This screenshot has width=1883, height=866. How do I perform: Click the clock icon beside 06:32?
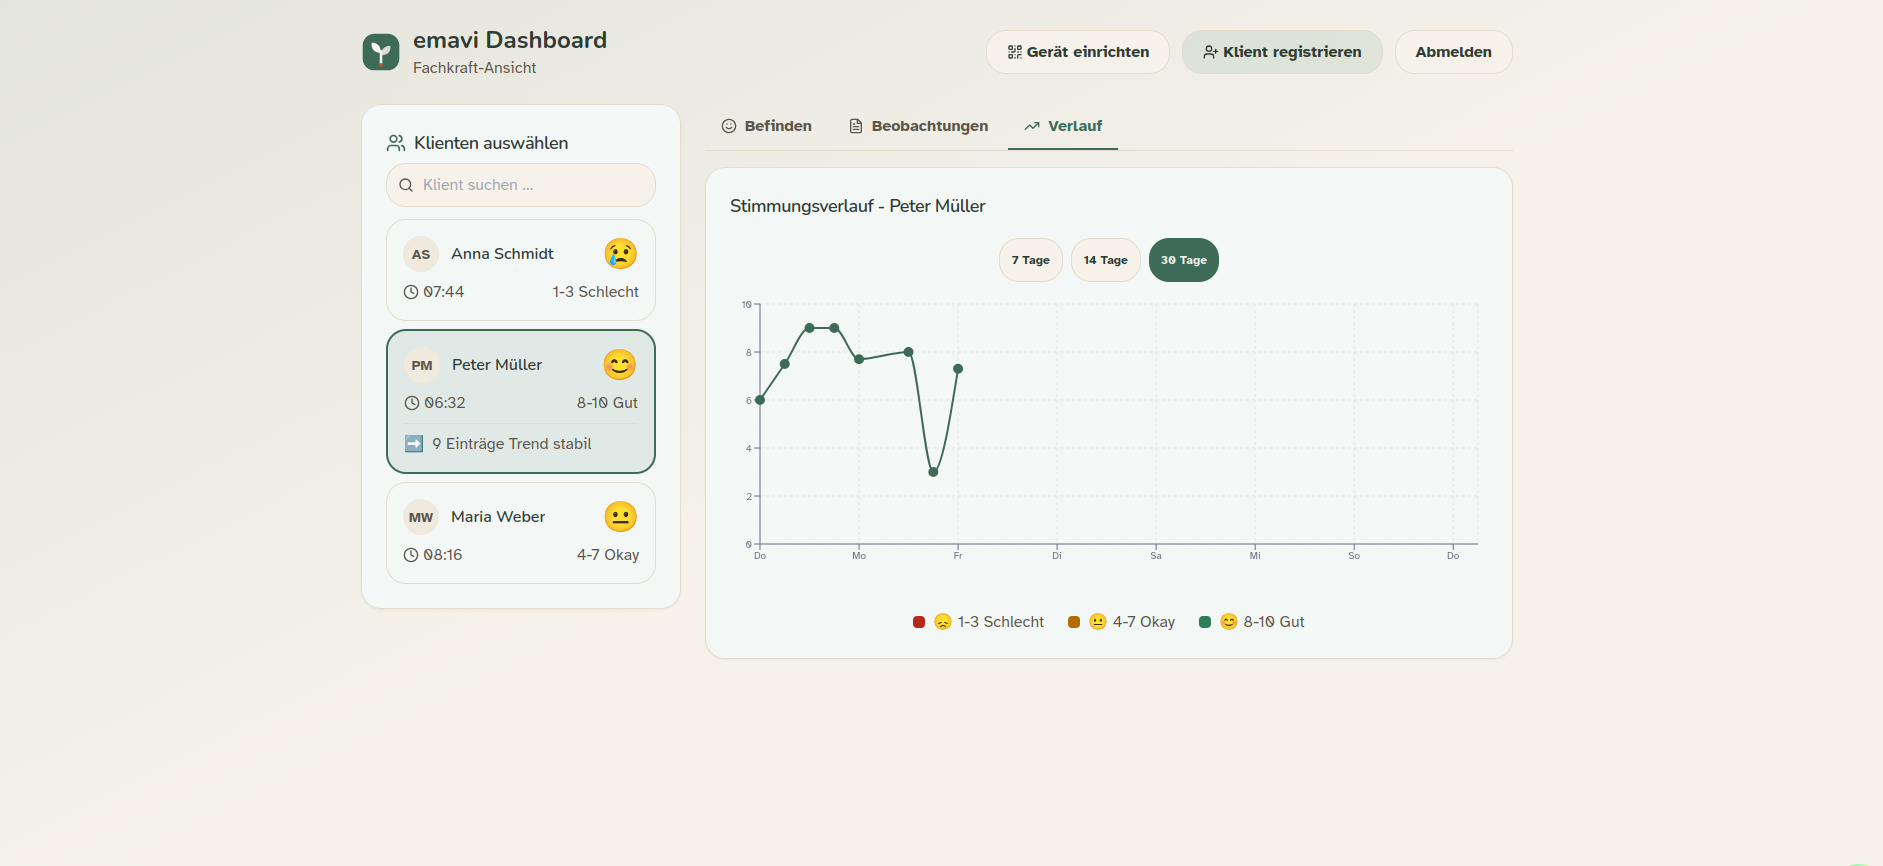pyautogui.click(x=412, y=403)
